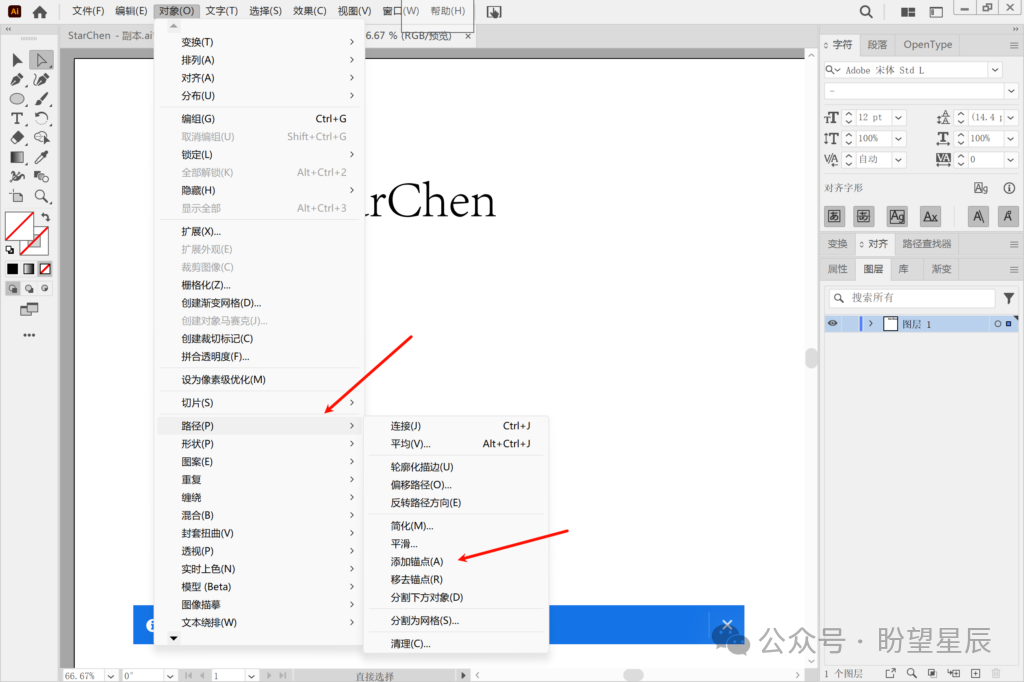1024x682 pixels.
Task: Open the kerning 自动 dropdown
Action: (x=899, y=159)
